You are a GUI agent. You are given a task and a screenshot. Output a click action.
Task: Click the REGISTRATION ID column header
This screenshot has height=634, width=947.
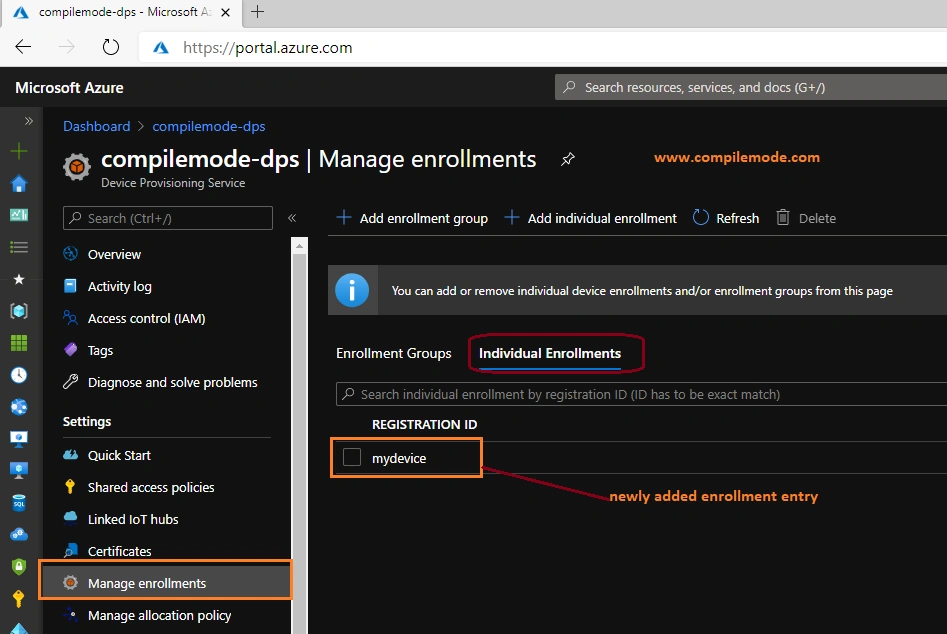425,424
